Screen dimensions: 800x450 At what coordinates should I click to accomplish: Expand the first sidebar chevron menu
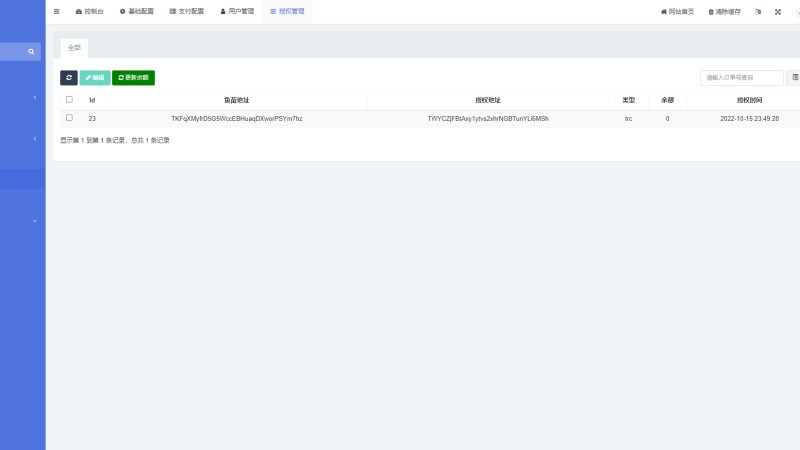(x=35, y=97)
